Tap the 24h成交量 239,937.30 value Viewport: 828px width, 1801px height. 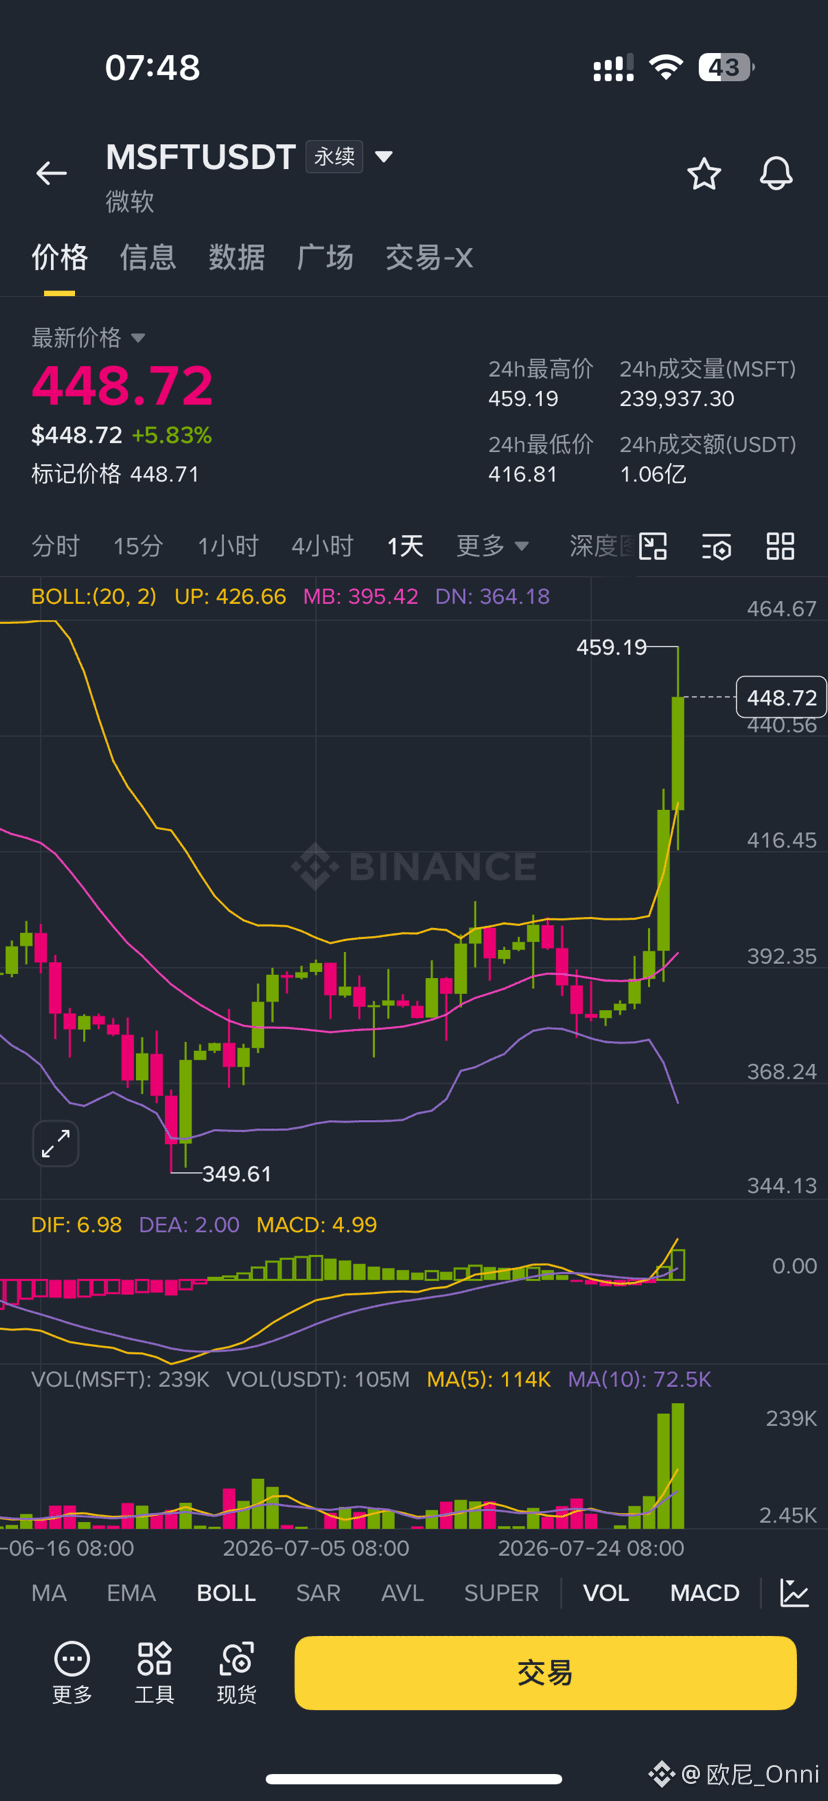[x=677, y=399]
